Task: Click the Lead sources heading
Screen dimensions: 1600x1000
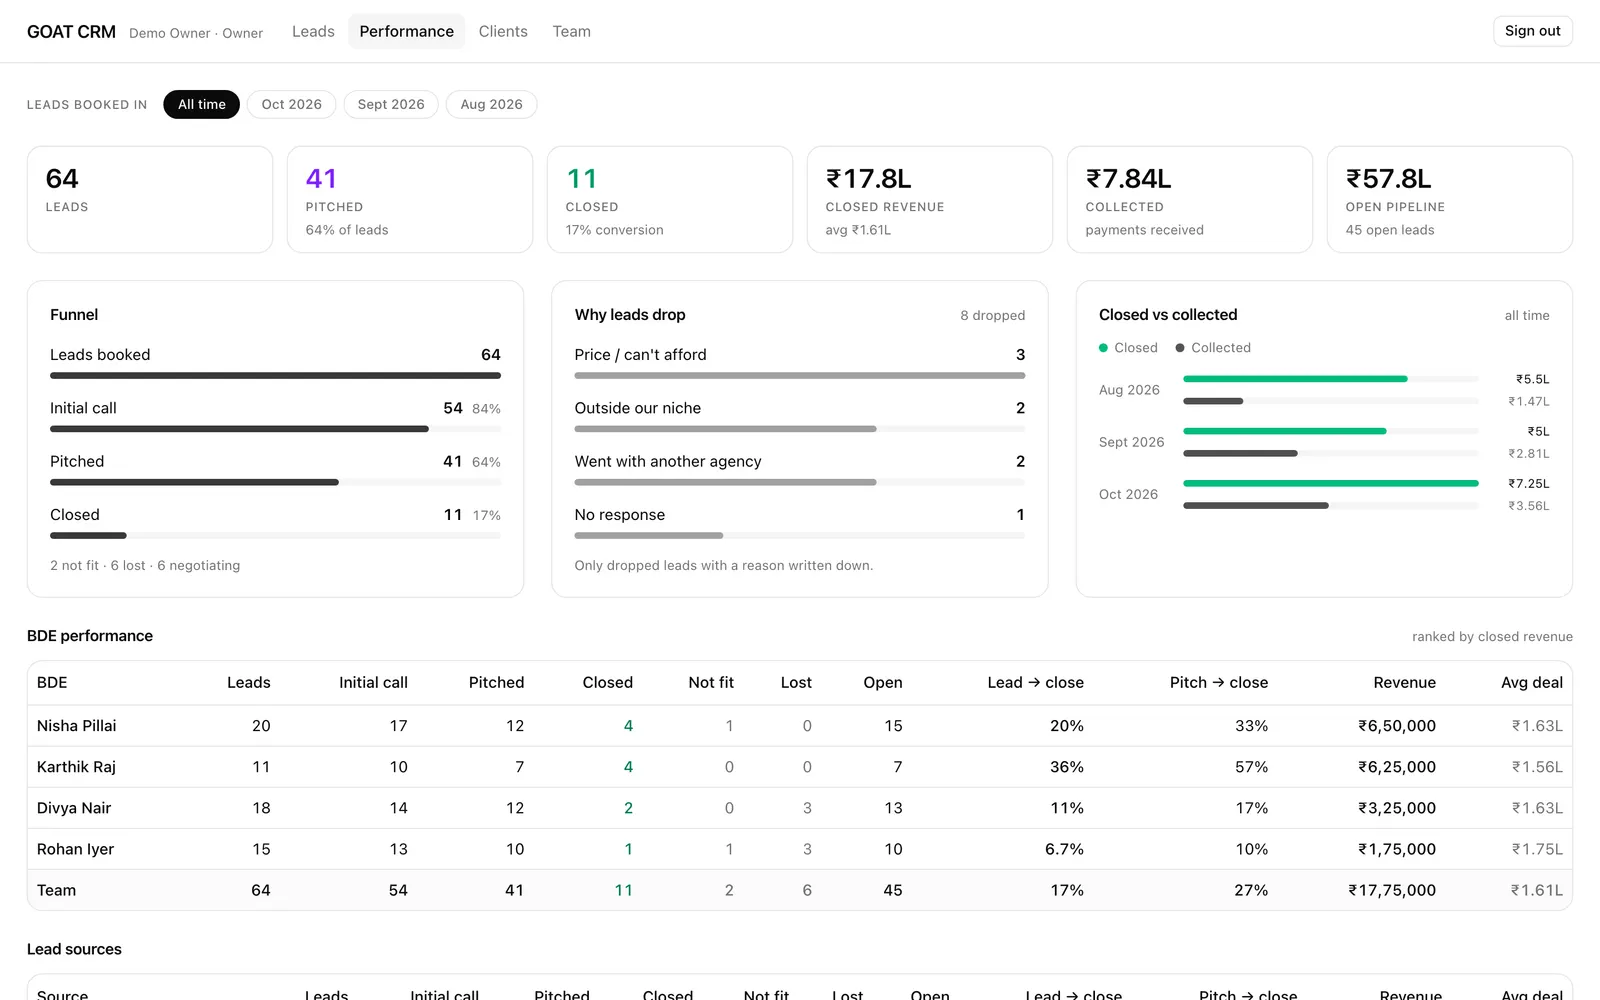Action: [74, 949]
